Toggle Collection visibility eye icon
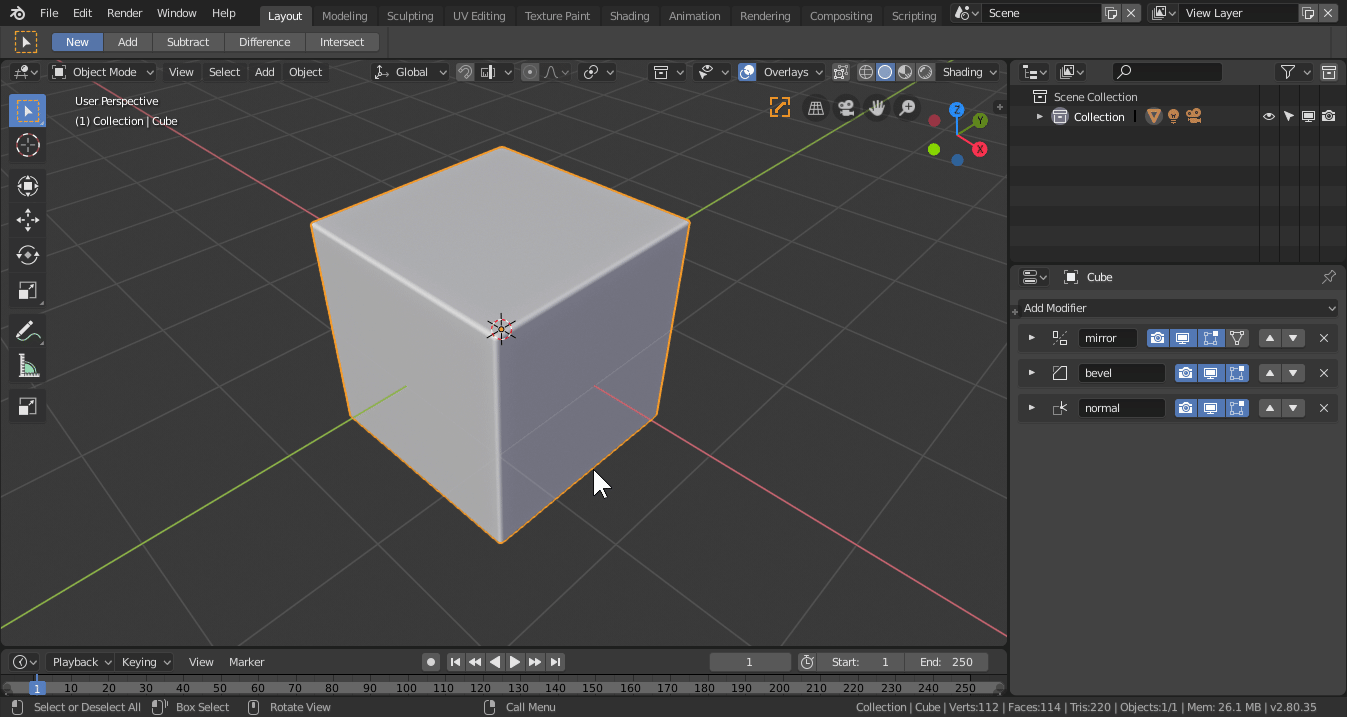Viewport: 1347px width, 717px height. 1268,117
